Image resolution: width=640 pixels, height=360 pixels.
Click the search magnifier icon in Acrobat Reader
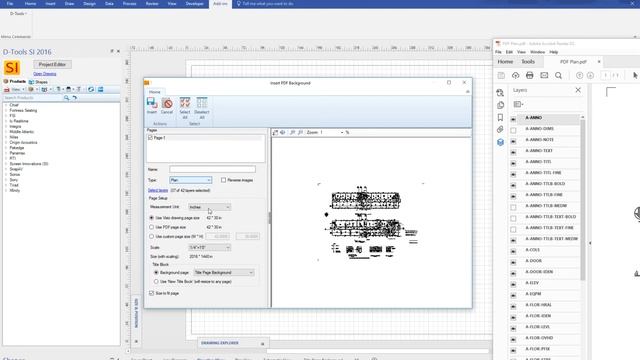click(558, 76)
